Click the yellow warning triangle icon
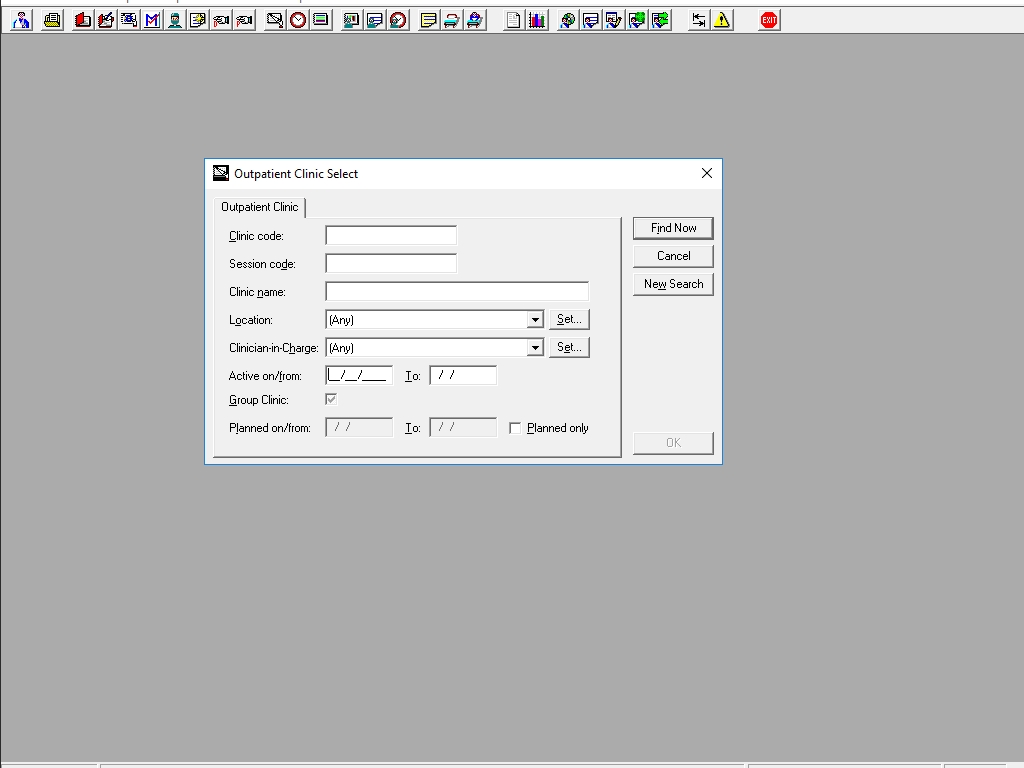Image resolution: width=1024 pixels, height=768 pixels. [722, 20]
